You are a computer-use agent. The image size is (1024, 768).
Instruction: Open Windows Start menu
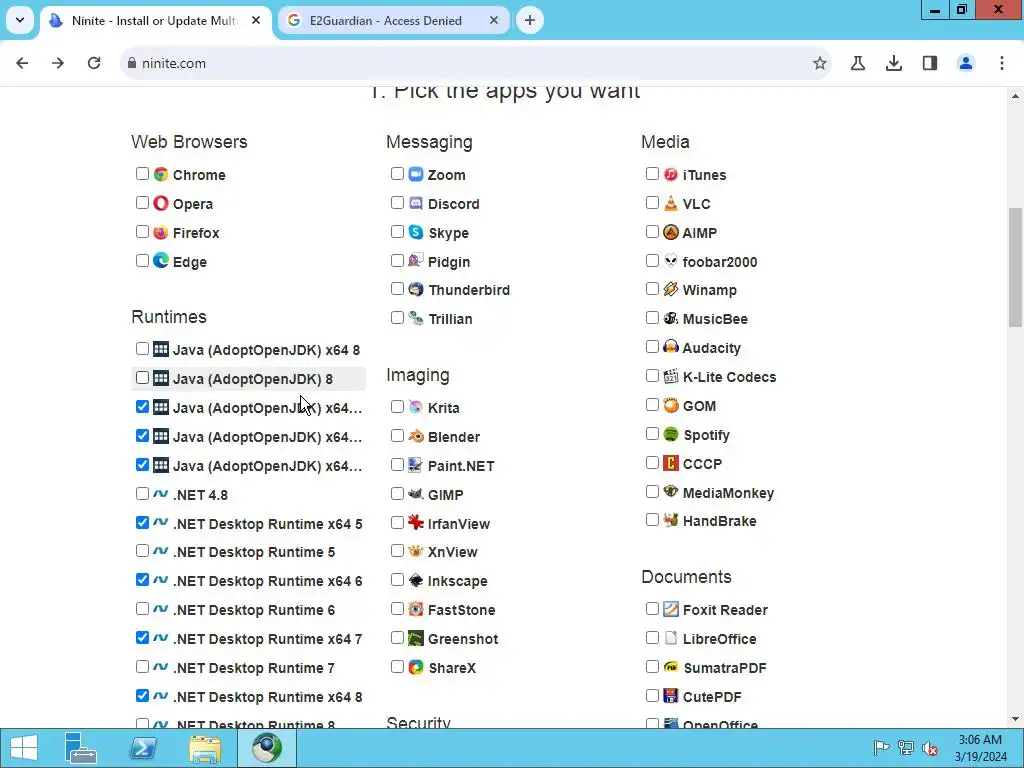pos(24,748)
